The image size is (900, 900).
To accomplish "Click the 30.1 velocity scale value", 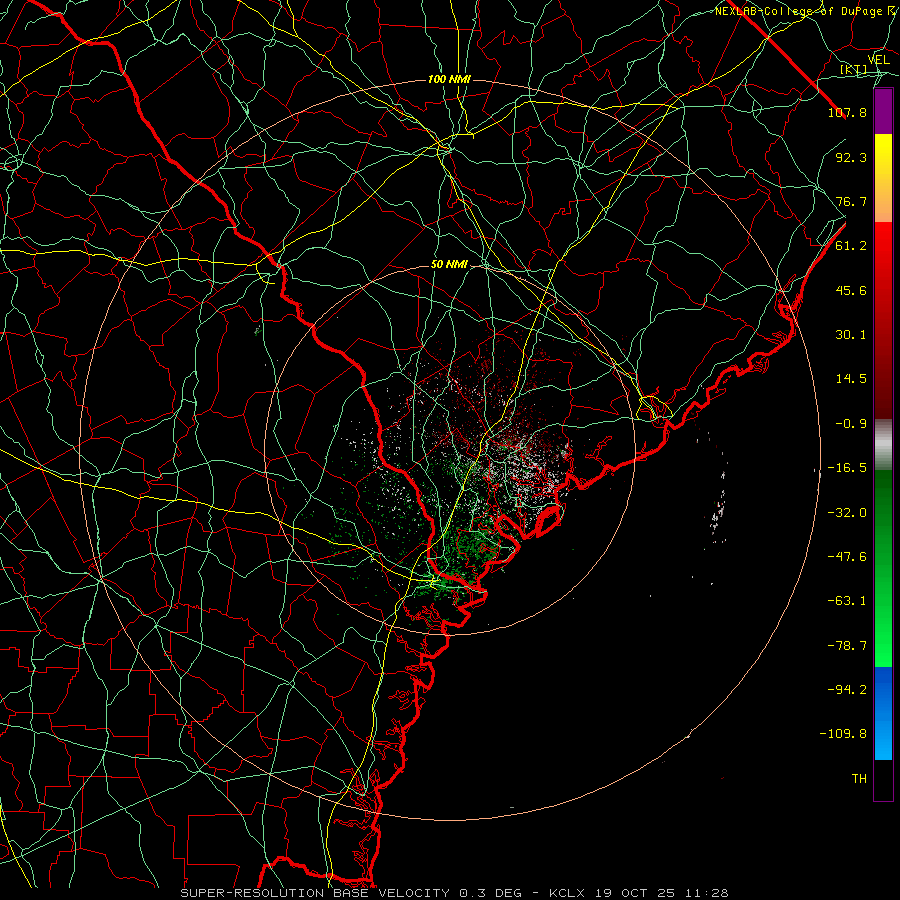I will 851,335.
